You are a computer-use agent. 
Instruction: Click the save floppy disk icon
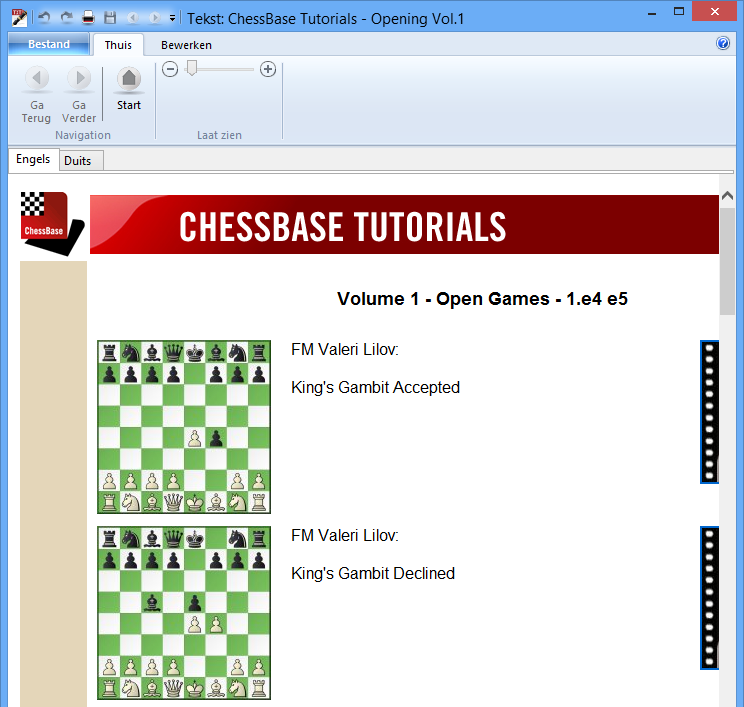(110, 18)
